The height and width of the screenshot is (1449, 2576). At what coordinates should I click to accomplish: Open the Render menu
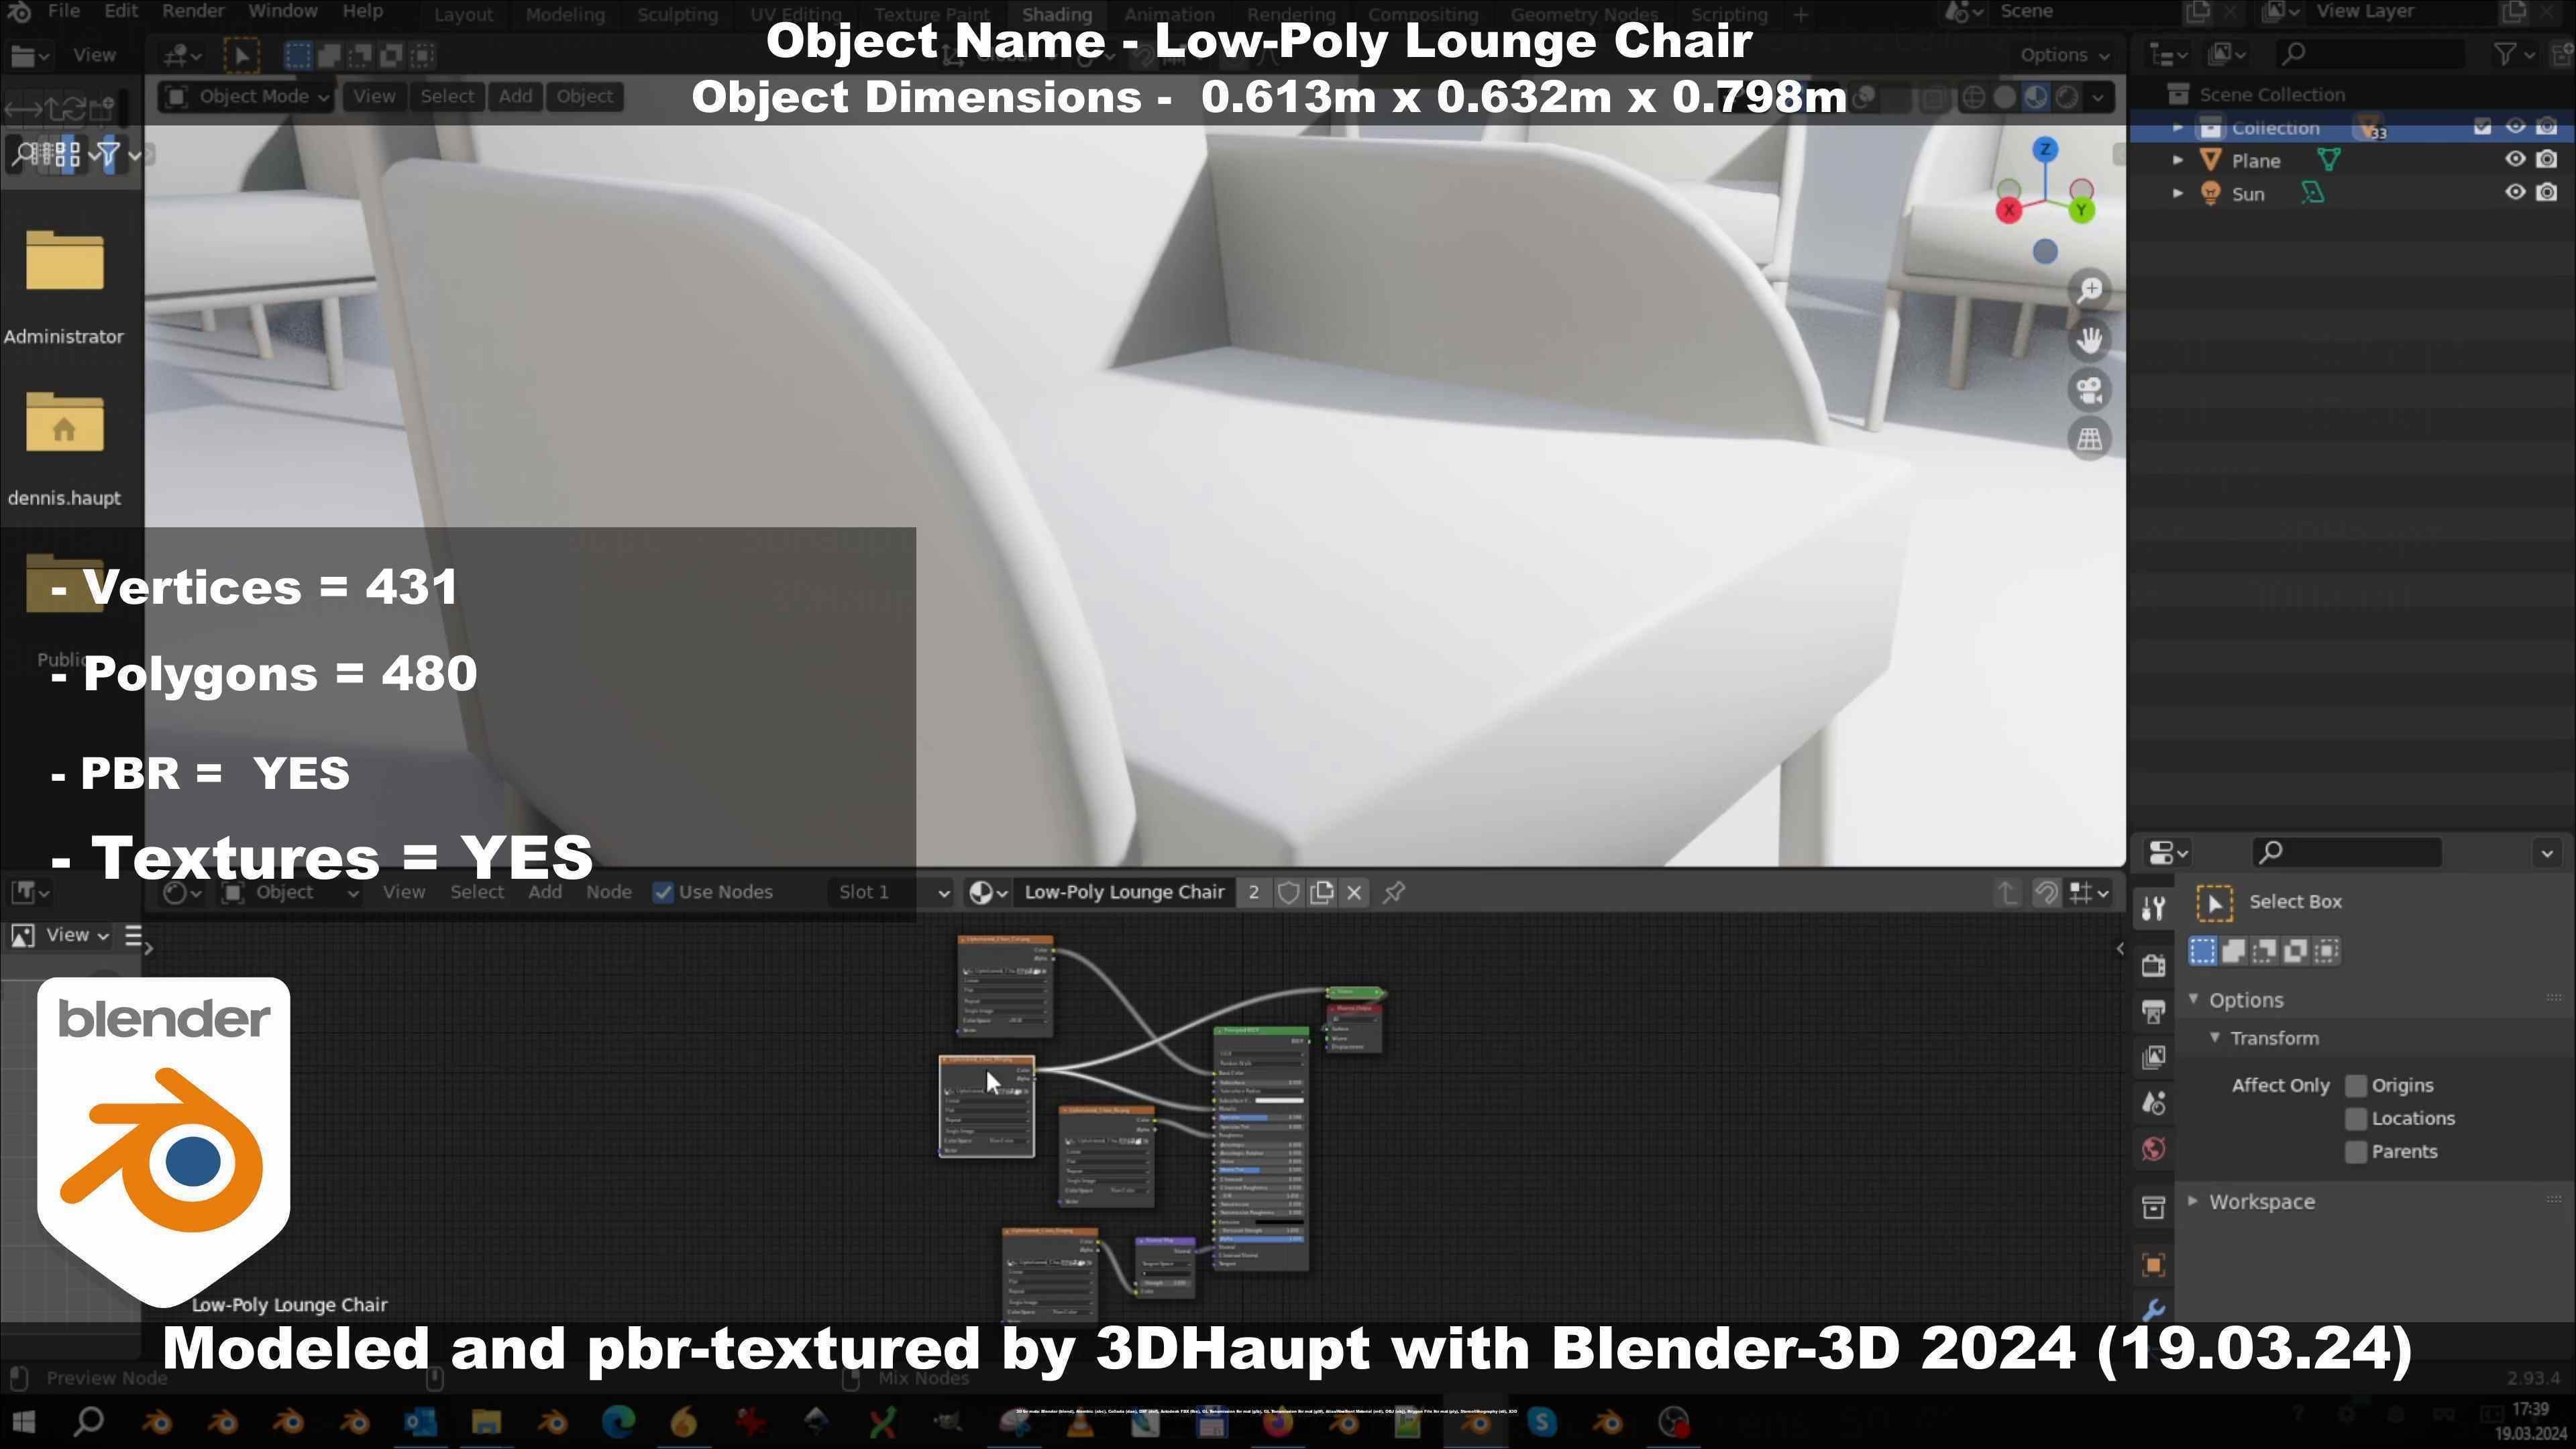193,12
